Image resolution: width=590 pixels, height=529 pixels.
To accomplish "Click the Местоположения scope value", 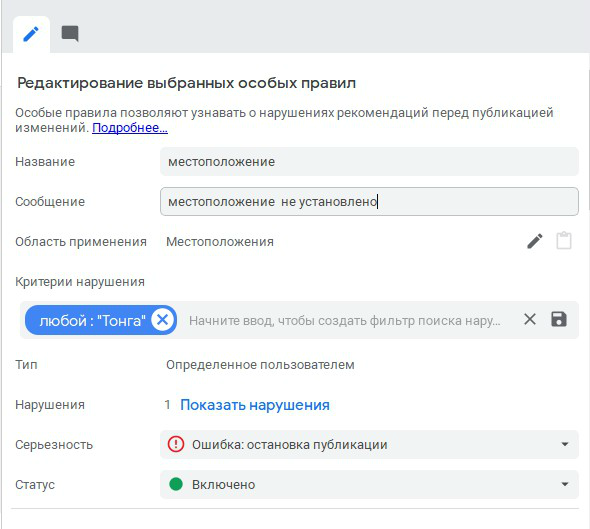I will (x=220, y=242).
